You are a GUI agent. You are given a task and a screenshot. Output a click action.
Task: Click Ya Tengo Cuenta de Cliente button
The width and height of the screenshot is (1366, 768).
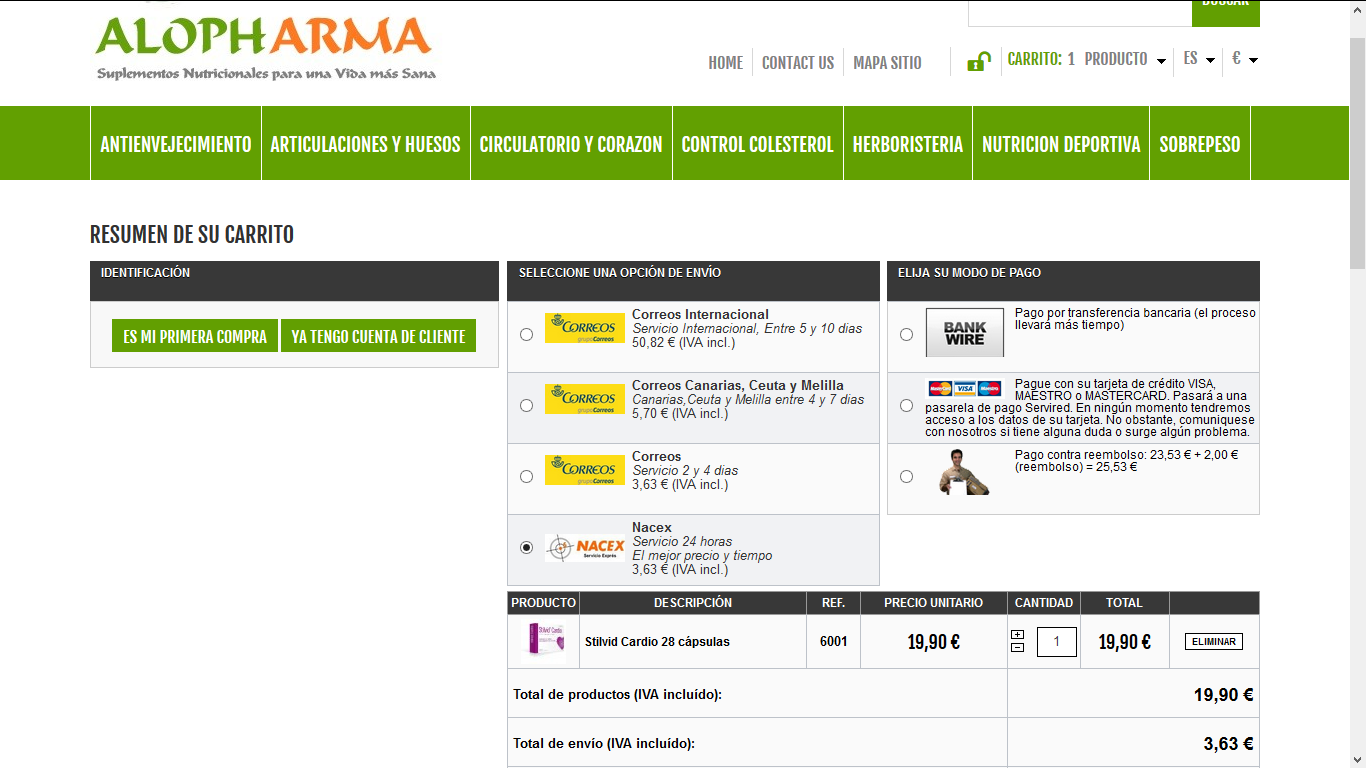click(x=378, y=336)
